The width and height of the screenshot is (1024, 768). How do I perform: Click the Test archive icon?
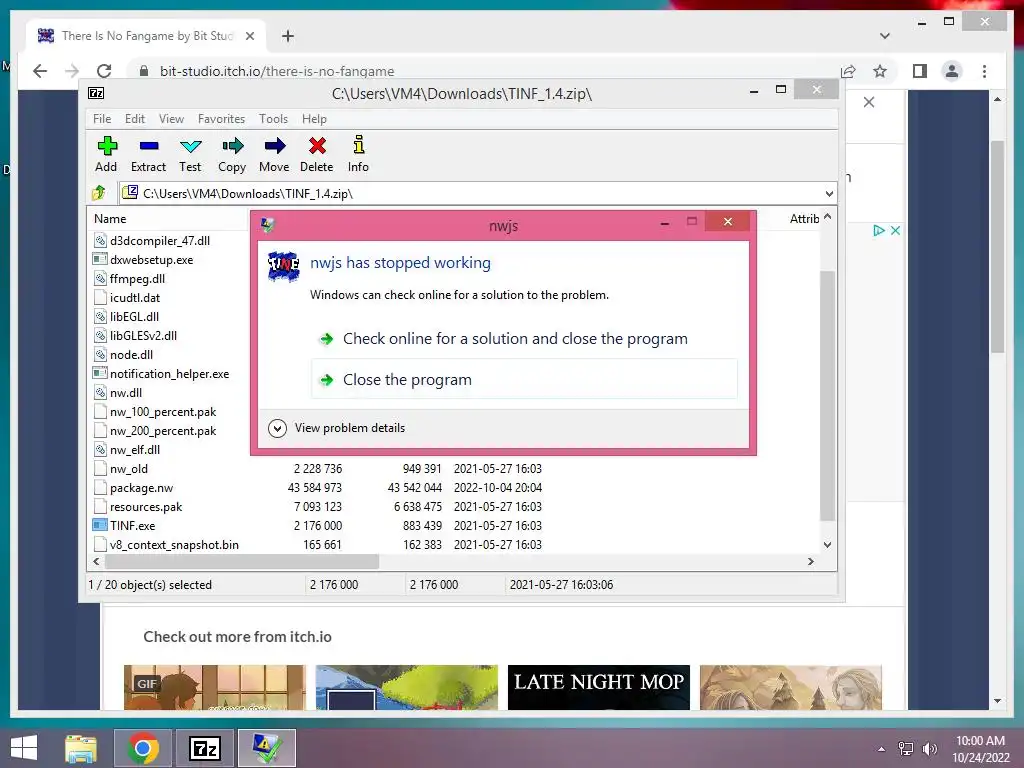pyautogui.click(x=191, y=146)
